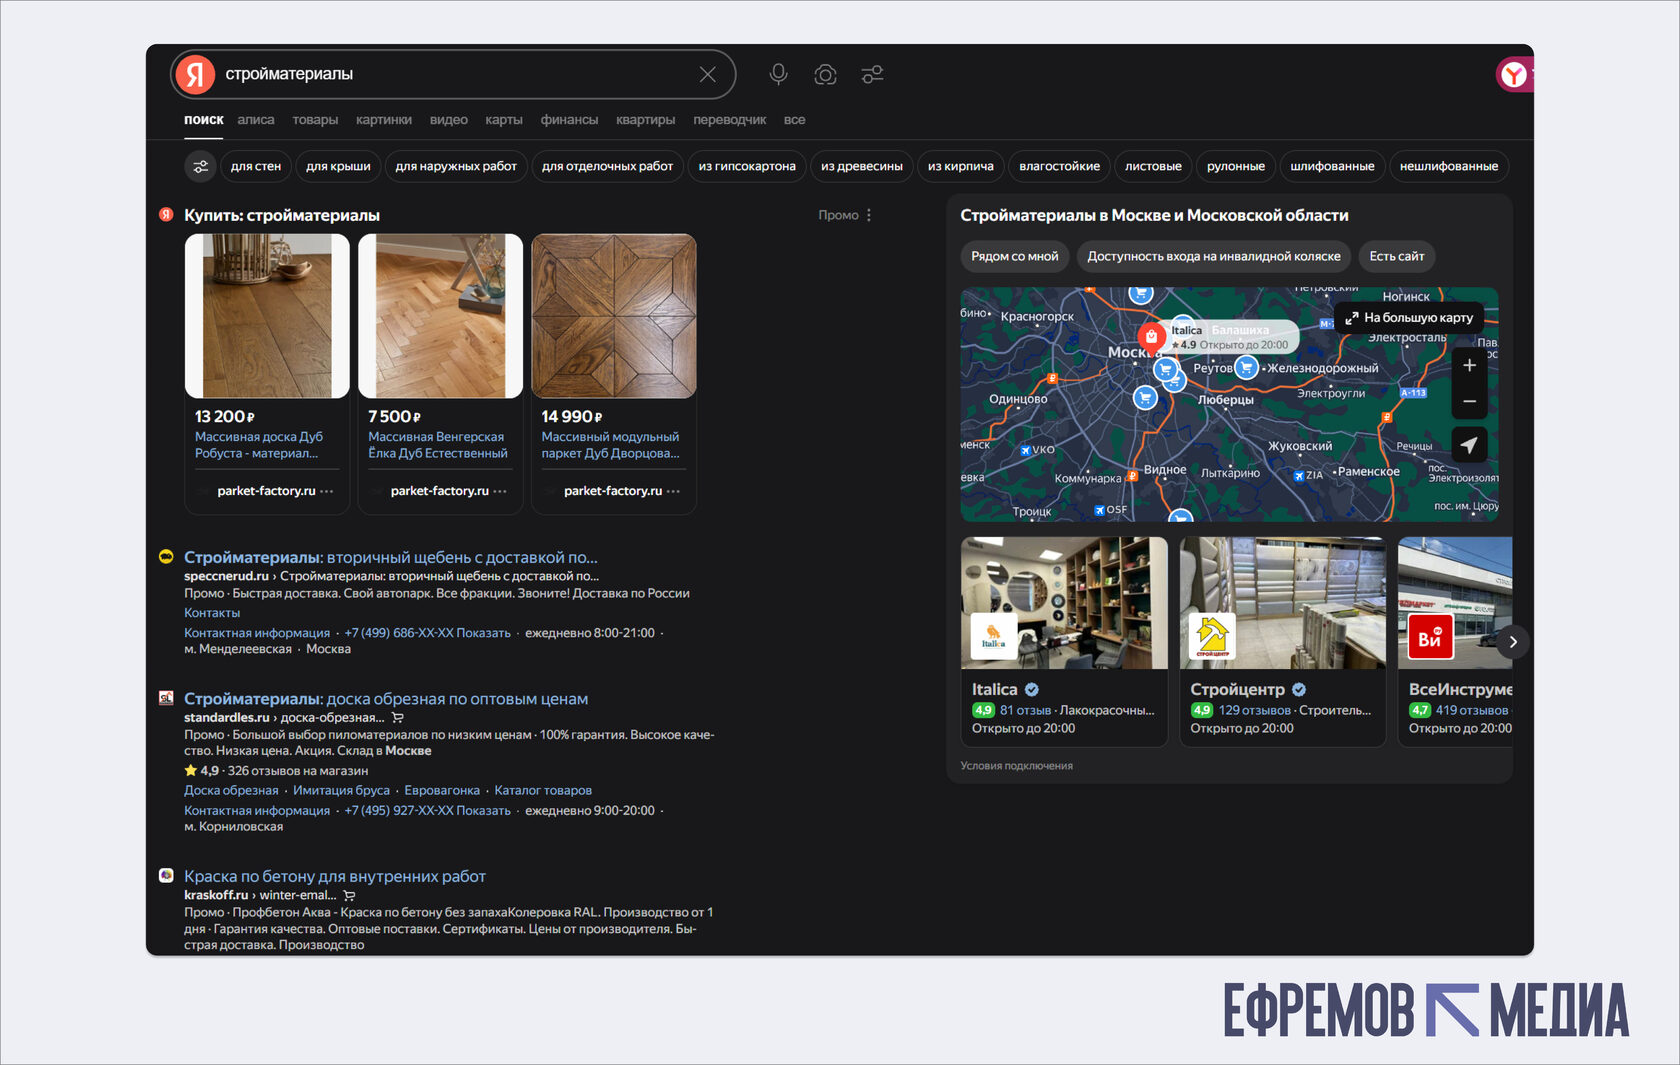The height and width of the screenshot is (1065, 1680).
Task: Apply the шлифованные filter chip
Action: (x=1332, y=166)
